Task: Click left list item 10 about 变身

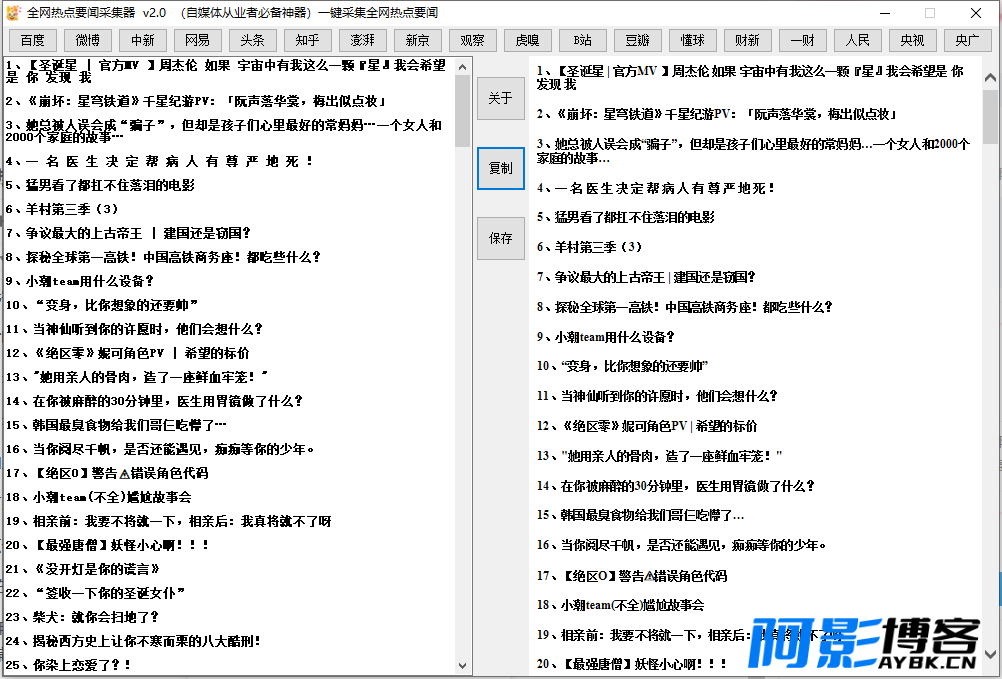Action: pos(102,305)
